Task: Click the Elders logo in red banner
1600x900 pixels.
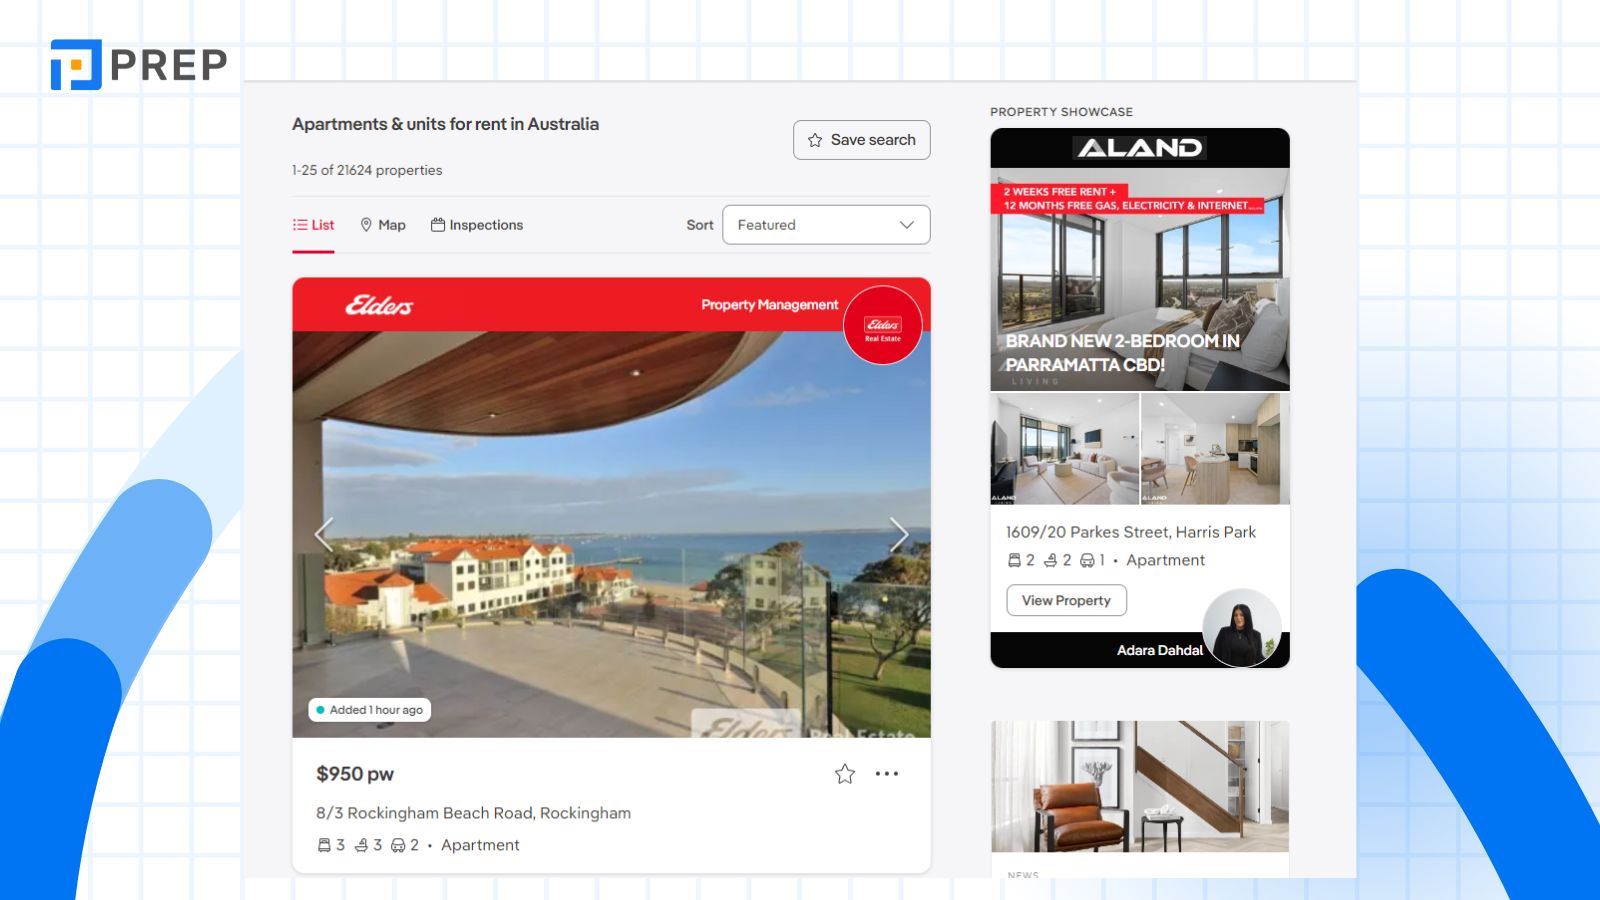Action: (x=379, y=305)
